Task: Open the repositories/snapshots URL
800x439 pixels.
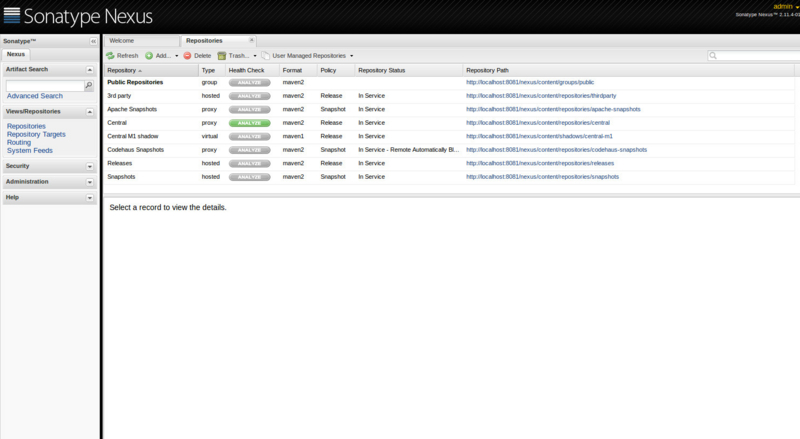Action: tap(542, 177)
